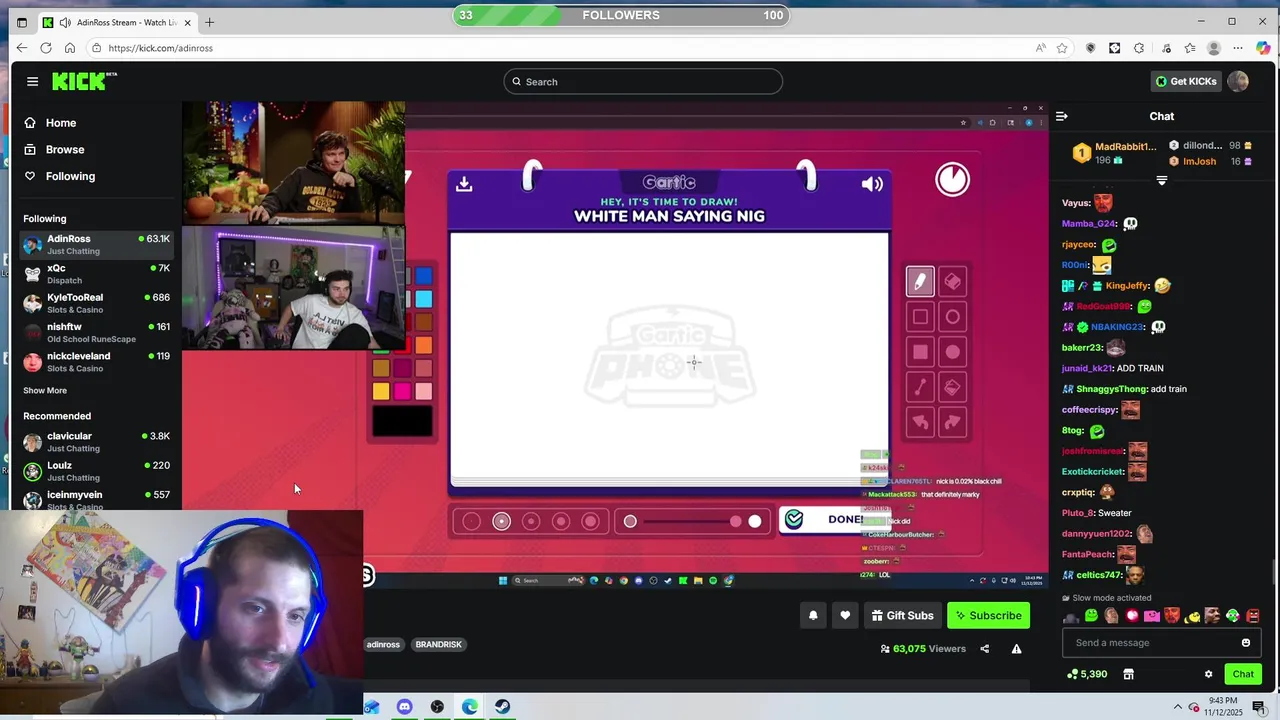
Task: Open the share icon next to viewer count
Action: pyautogui.click(x=984, y=649)
